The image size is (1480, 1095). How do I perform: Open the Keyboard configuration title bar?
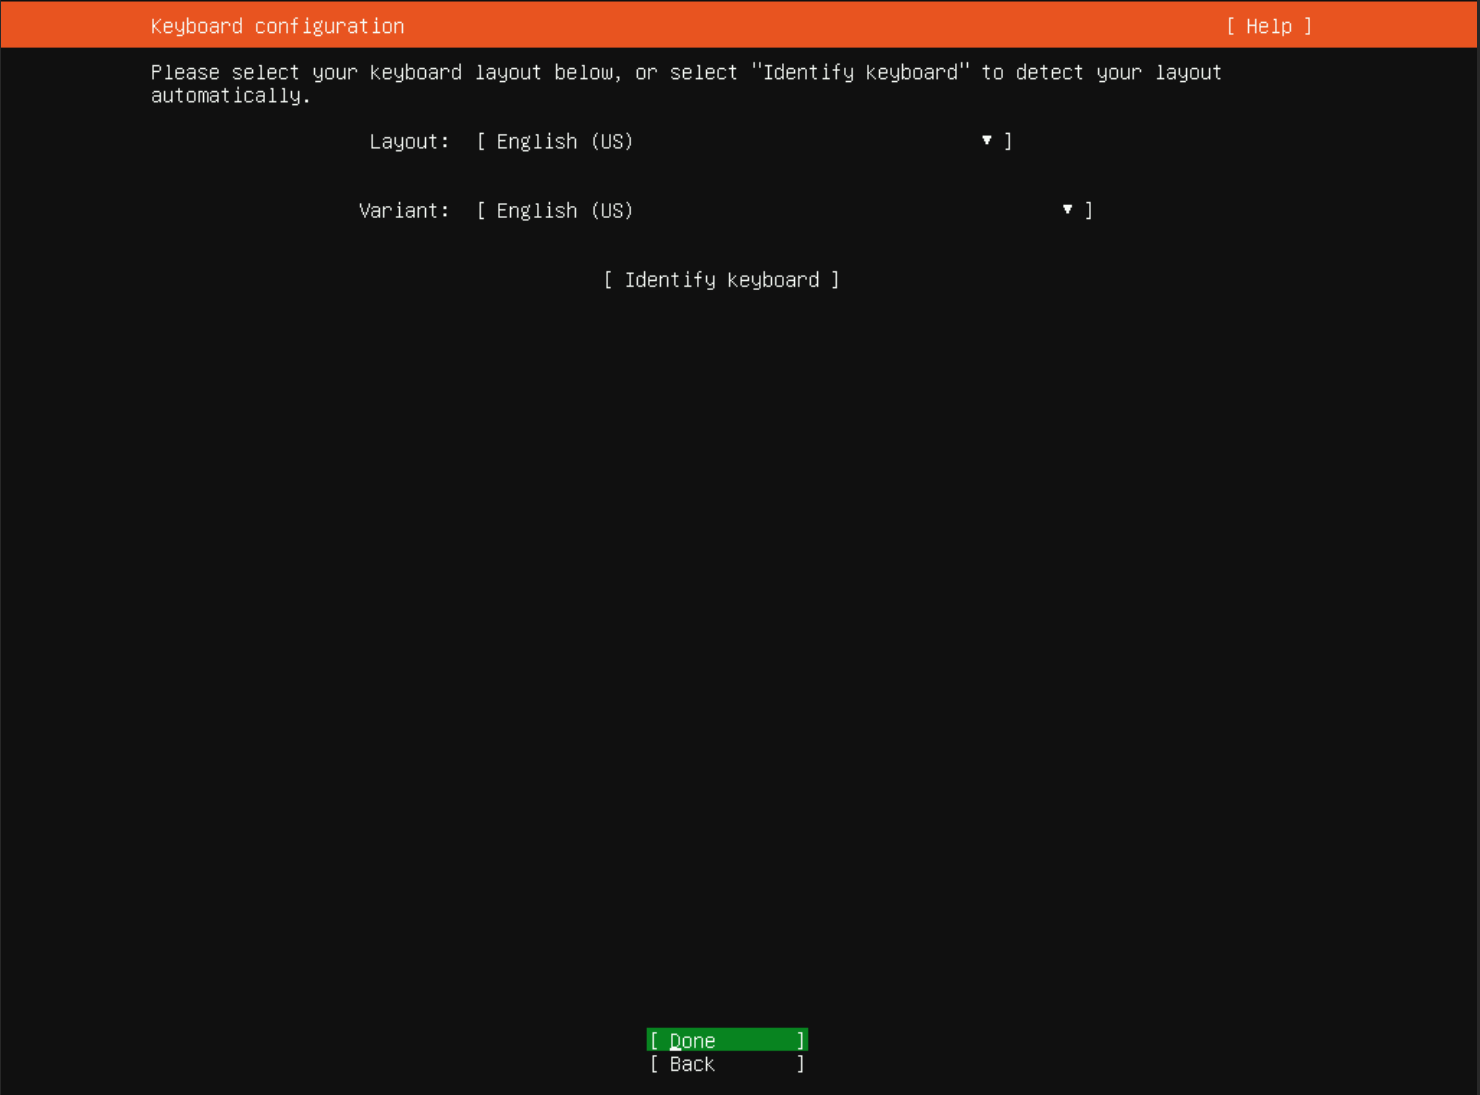coord(277,26)
